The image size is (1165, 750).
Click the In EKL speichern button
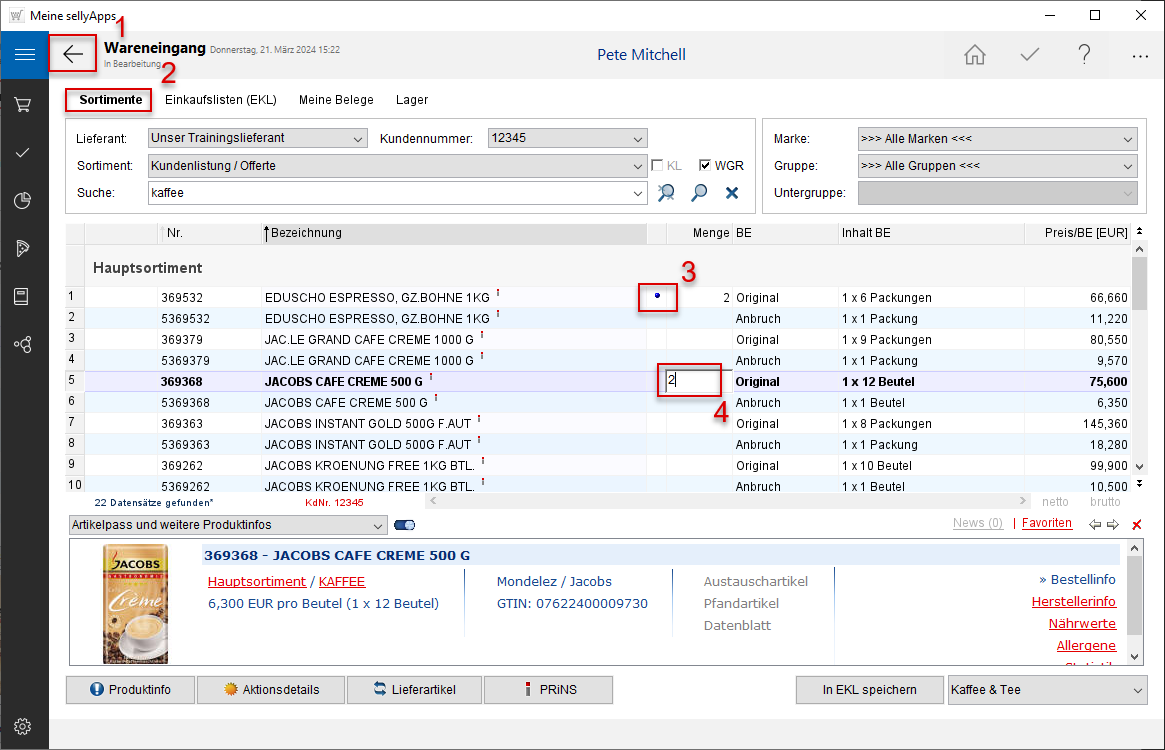[869, 690]
